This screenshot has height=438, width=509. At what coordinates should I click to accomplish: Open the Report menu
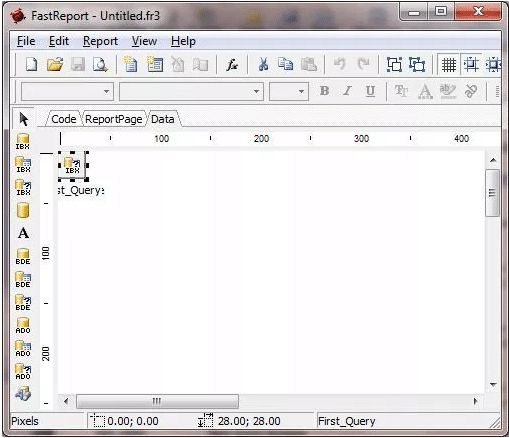point(100,41)
